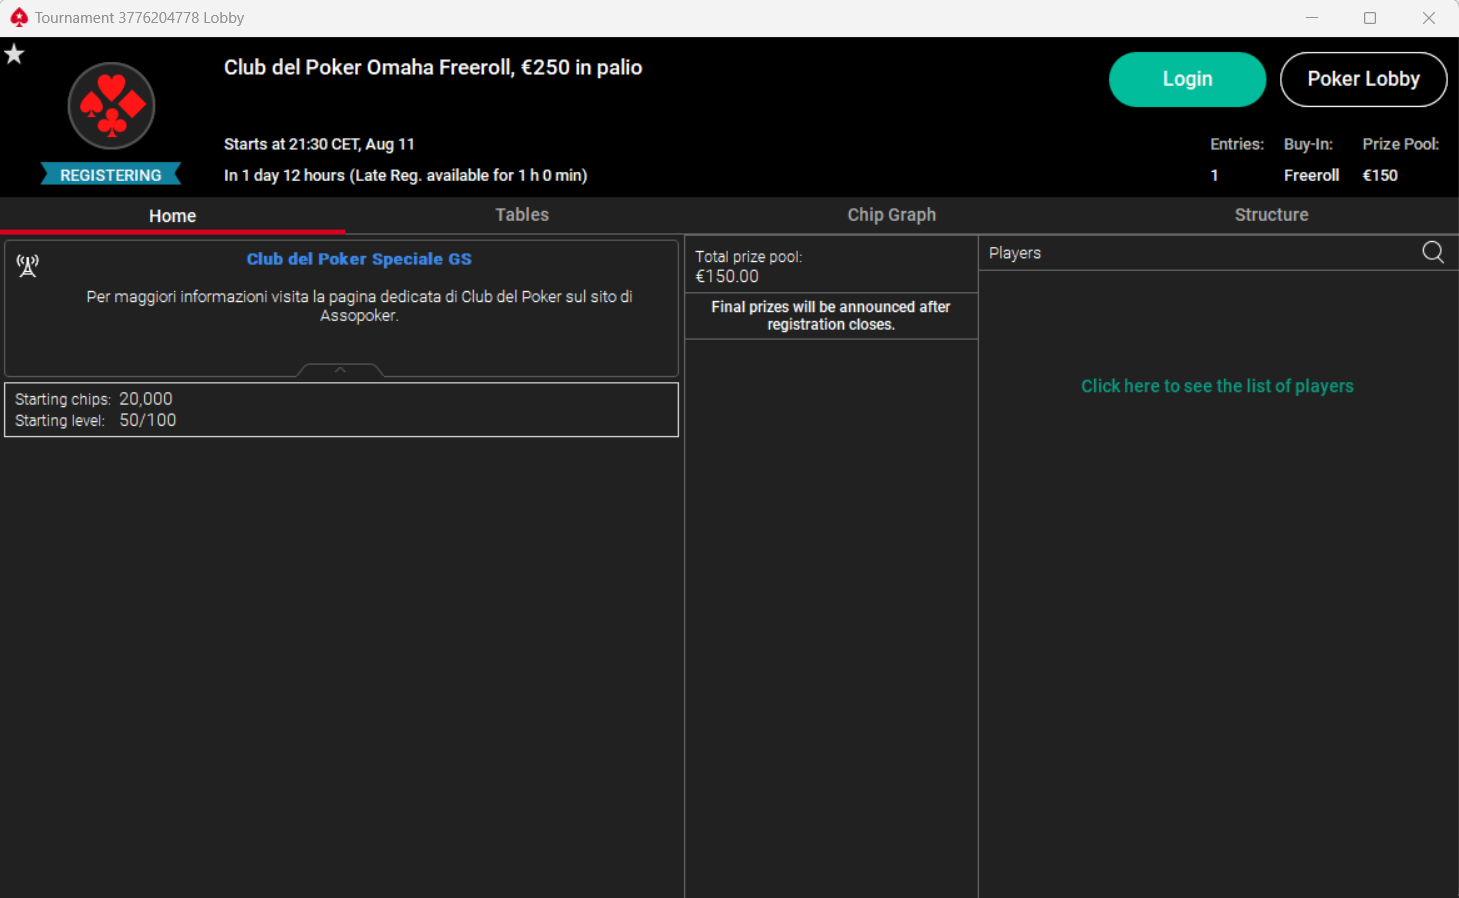This screenshot has height=898, width=1459.
Task: Click the tournament title text
Action: [x=433, y=67]
